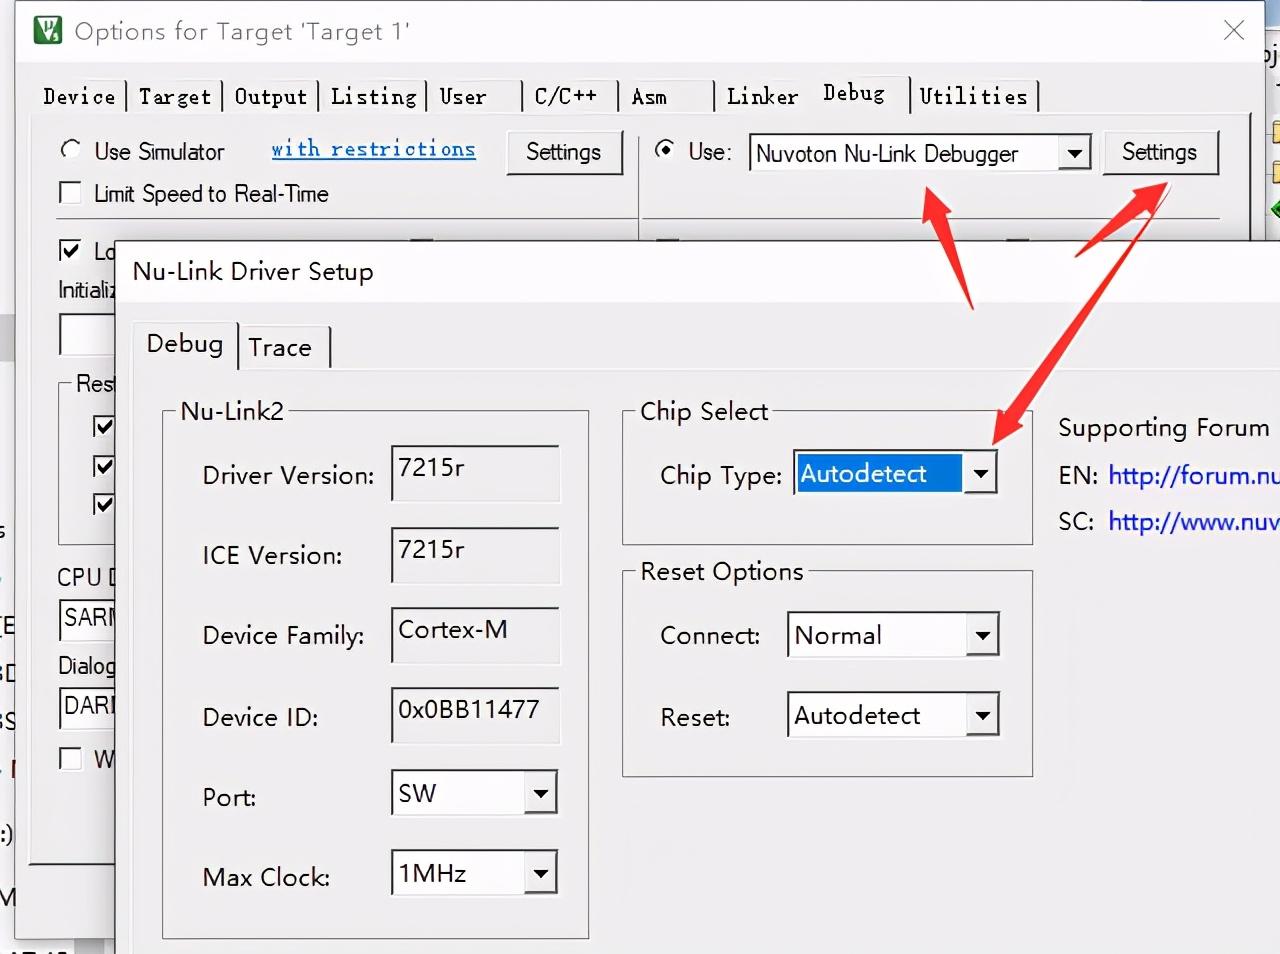Click the Keil uVision icon in title bar
This screenshot has height=954, width=1280.
[x=48, y=30]
